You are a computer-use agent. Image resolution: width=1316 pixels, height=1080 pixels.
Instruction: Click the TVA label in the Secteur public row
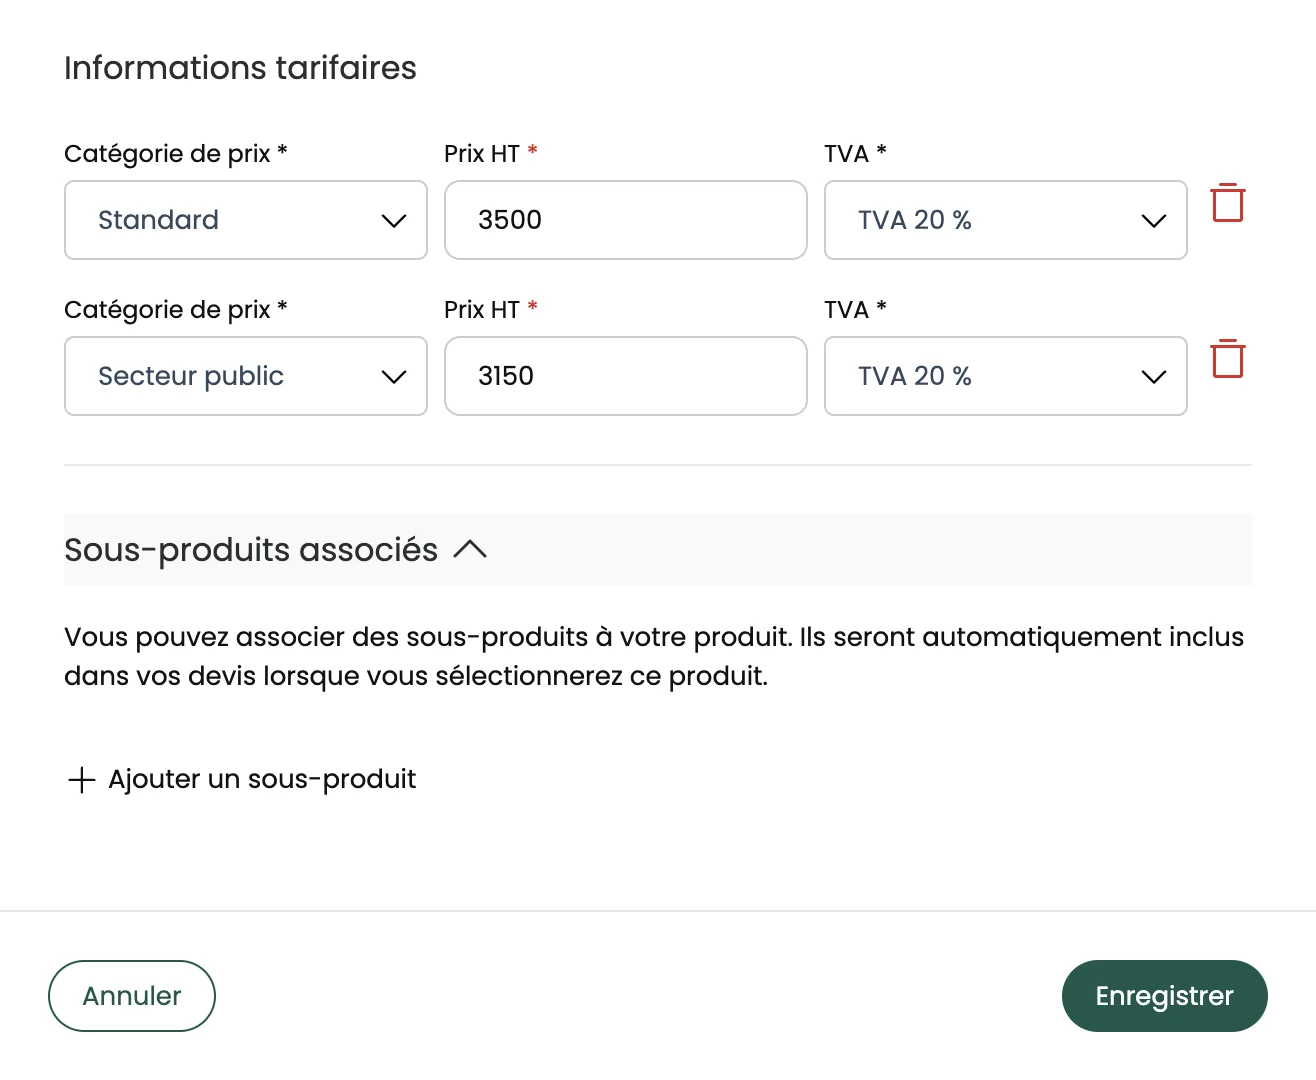[855, 310]
